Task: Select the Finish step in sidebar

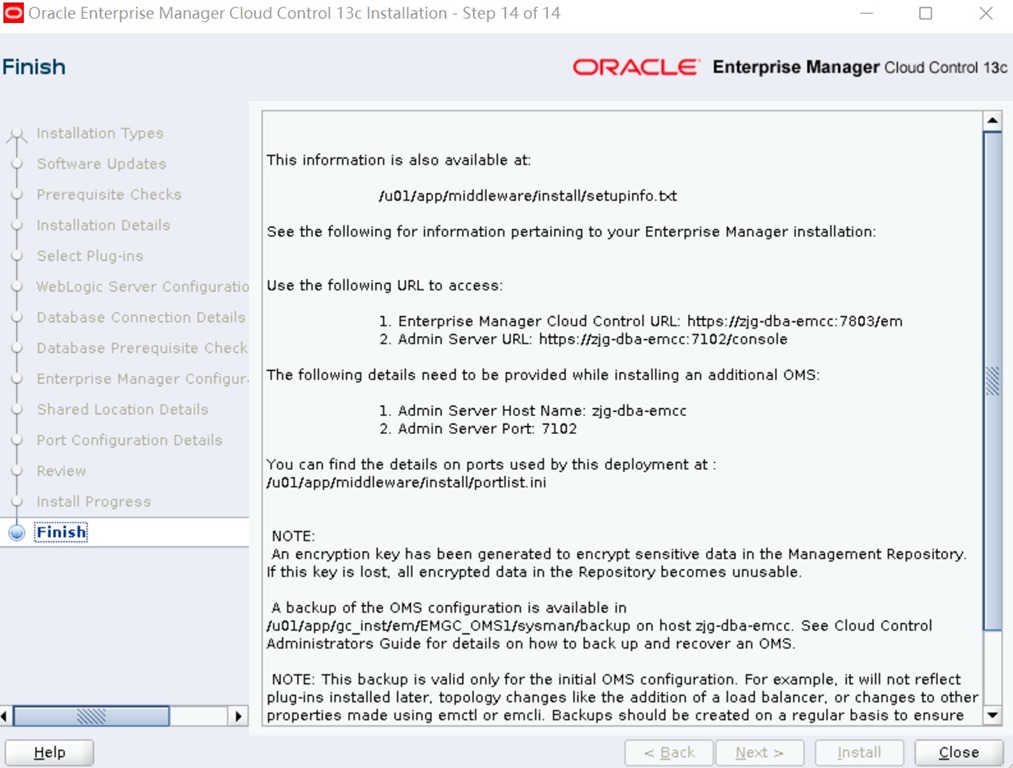Action: pyautogui.click(x=61, y=532)
